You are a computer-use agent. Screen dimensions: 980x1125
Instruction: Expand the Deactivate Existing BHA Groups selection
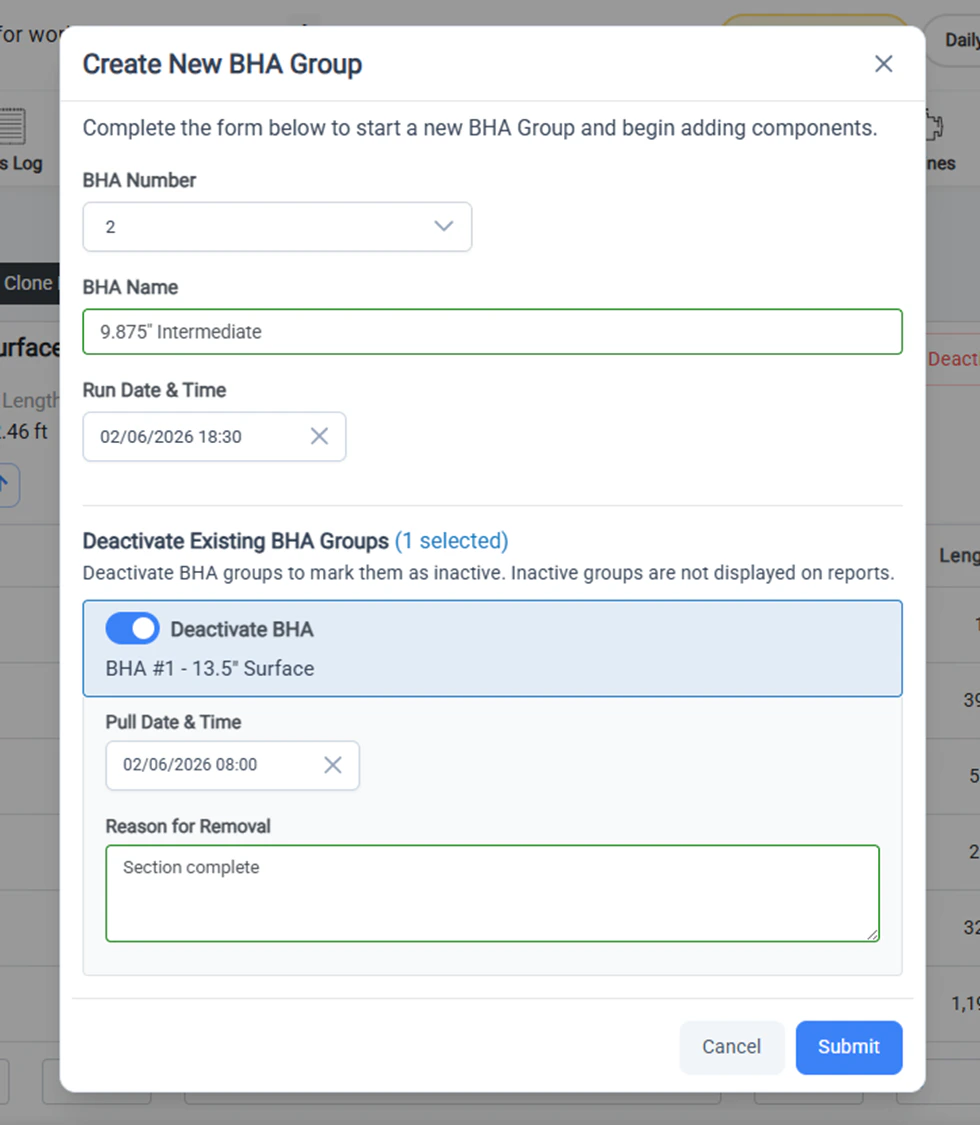tap(451, 540)
